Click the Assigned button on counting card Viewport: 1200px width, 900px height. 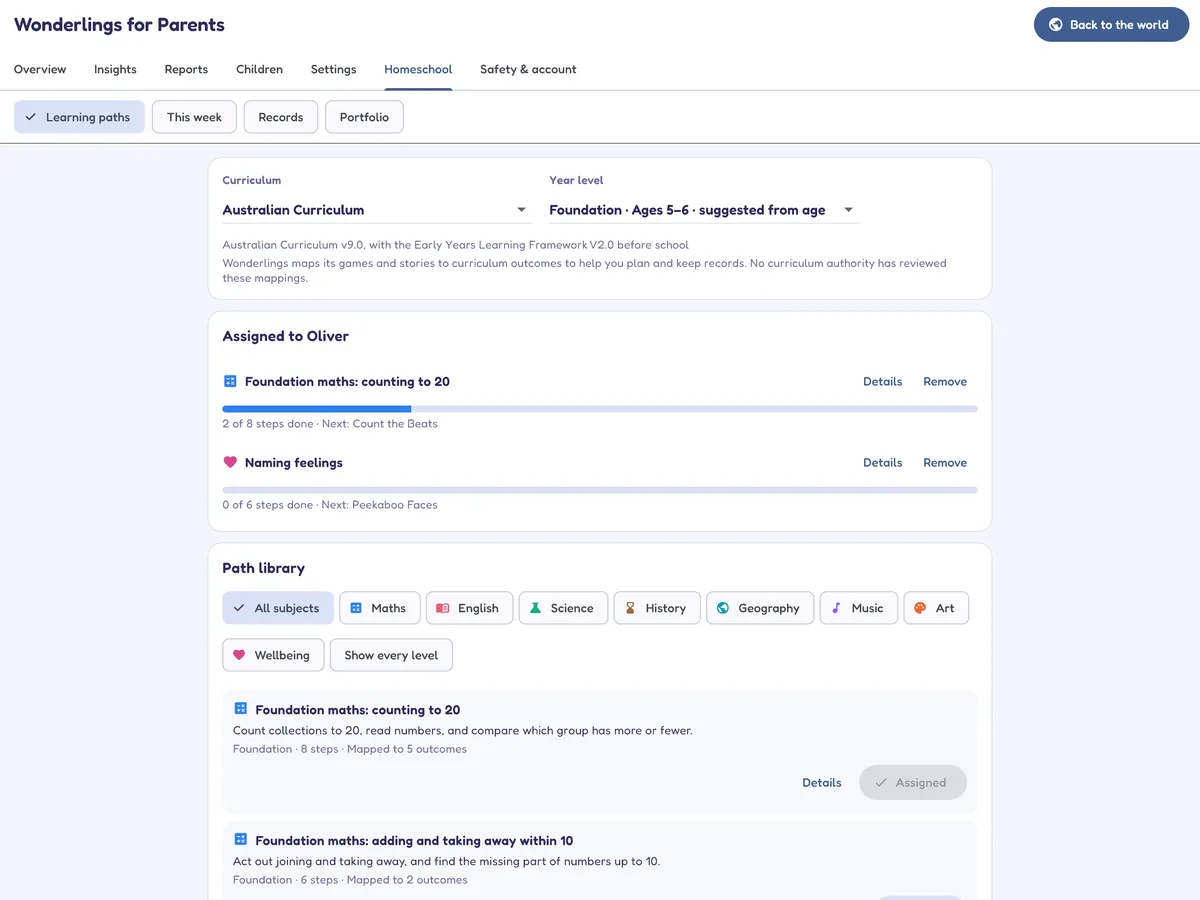913,782
